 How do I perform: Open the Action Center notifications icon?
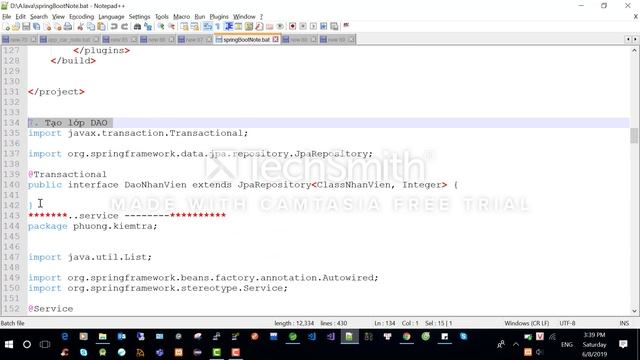pyautogui.click(x=623, y=344)
